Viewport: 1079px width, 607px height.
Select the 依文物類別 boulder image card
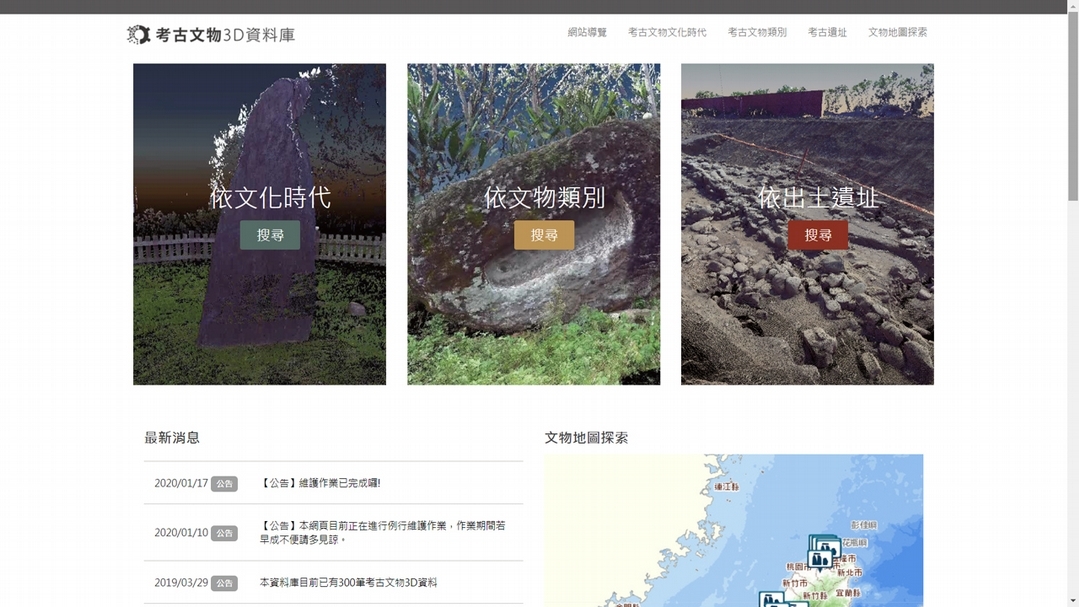pyautogui.click(x=533, y=224)
